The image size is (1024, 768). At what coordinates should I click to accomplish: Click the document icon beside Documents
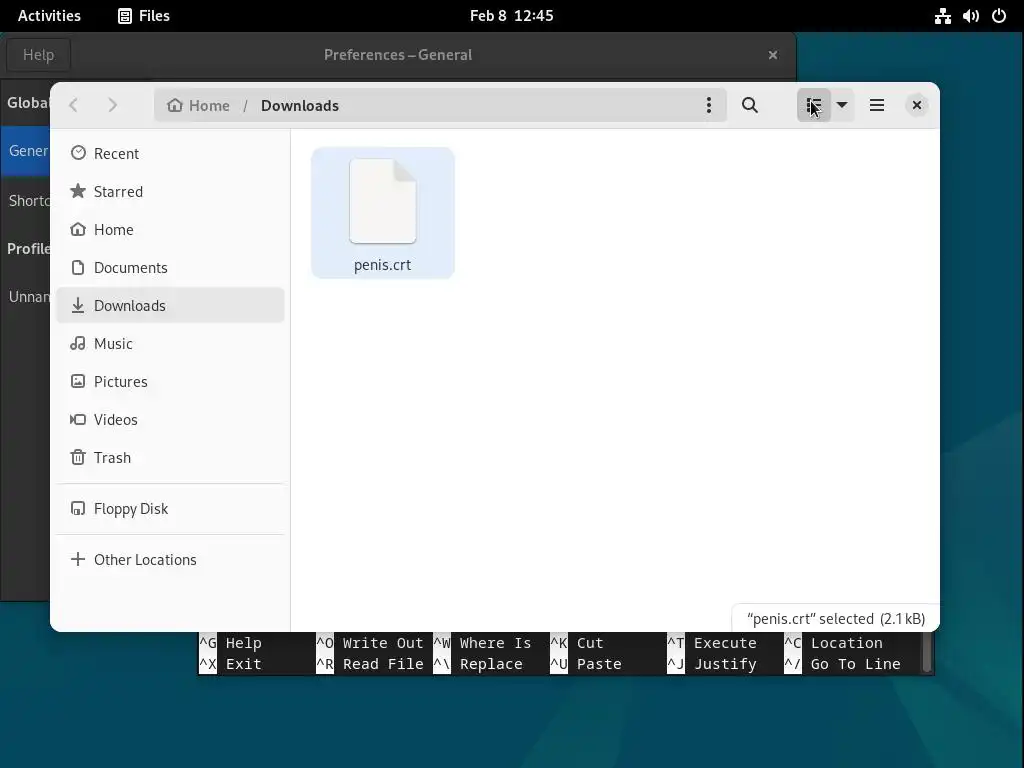coord(78,267)
